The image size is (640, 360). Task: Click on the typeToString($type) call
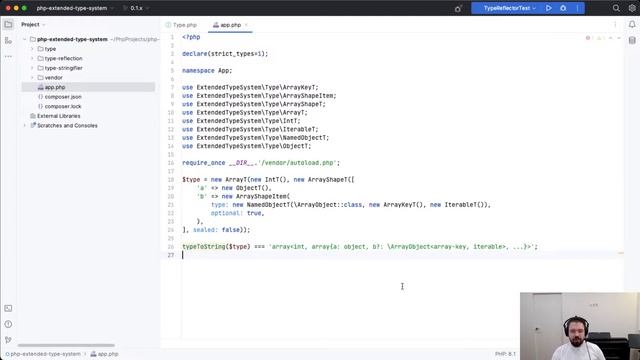pyautogui.click(x=216, y=247)
